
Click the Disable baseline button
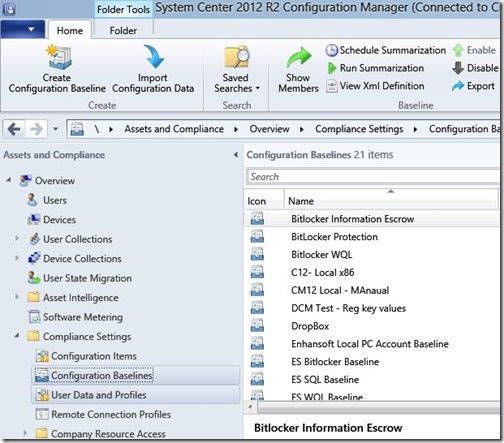click(x=475, y=68)
